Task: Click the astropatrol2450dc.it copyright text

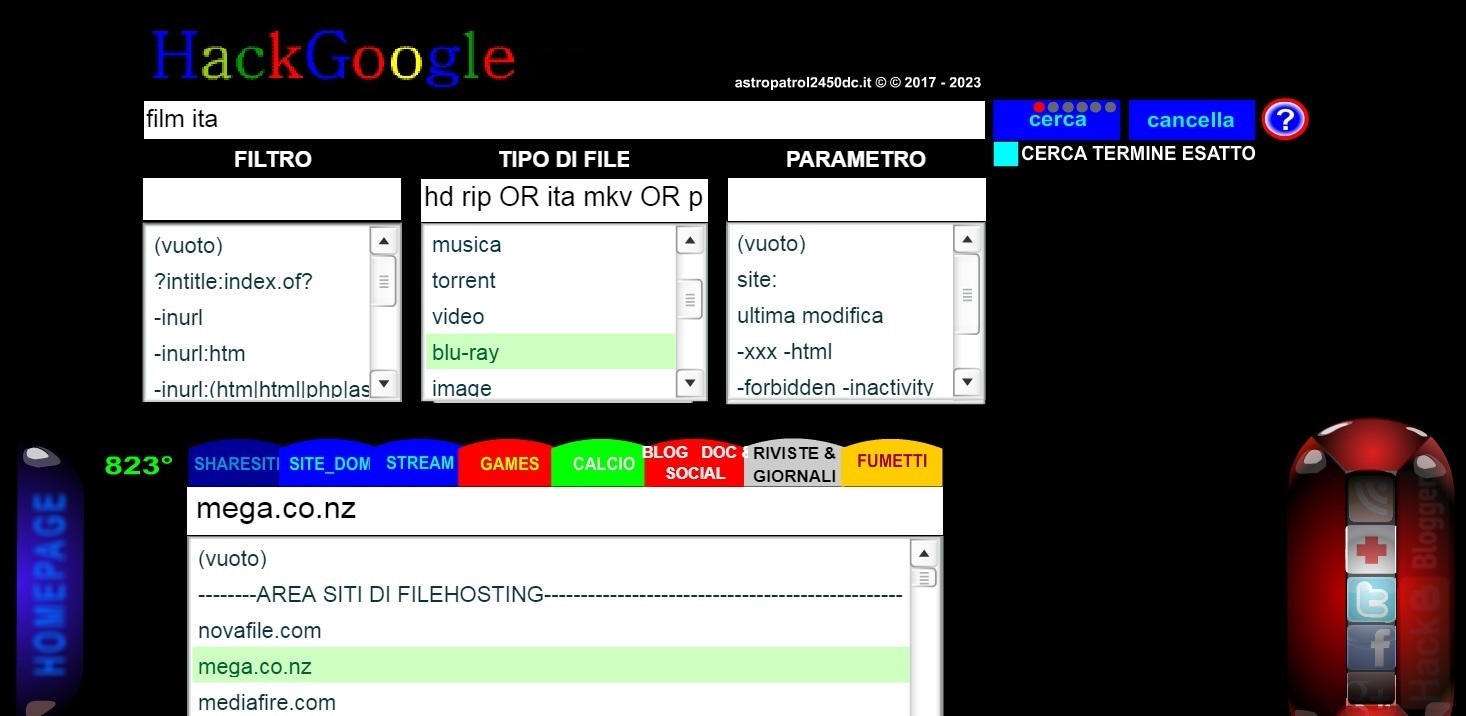Action: coord(858,83)
